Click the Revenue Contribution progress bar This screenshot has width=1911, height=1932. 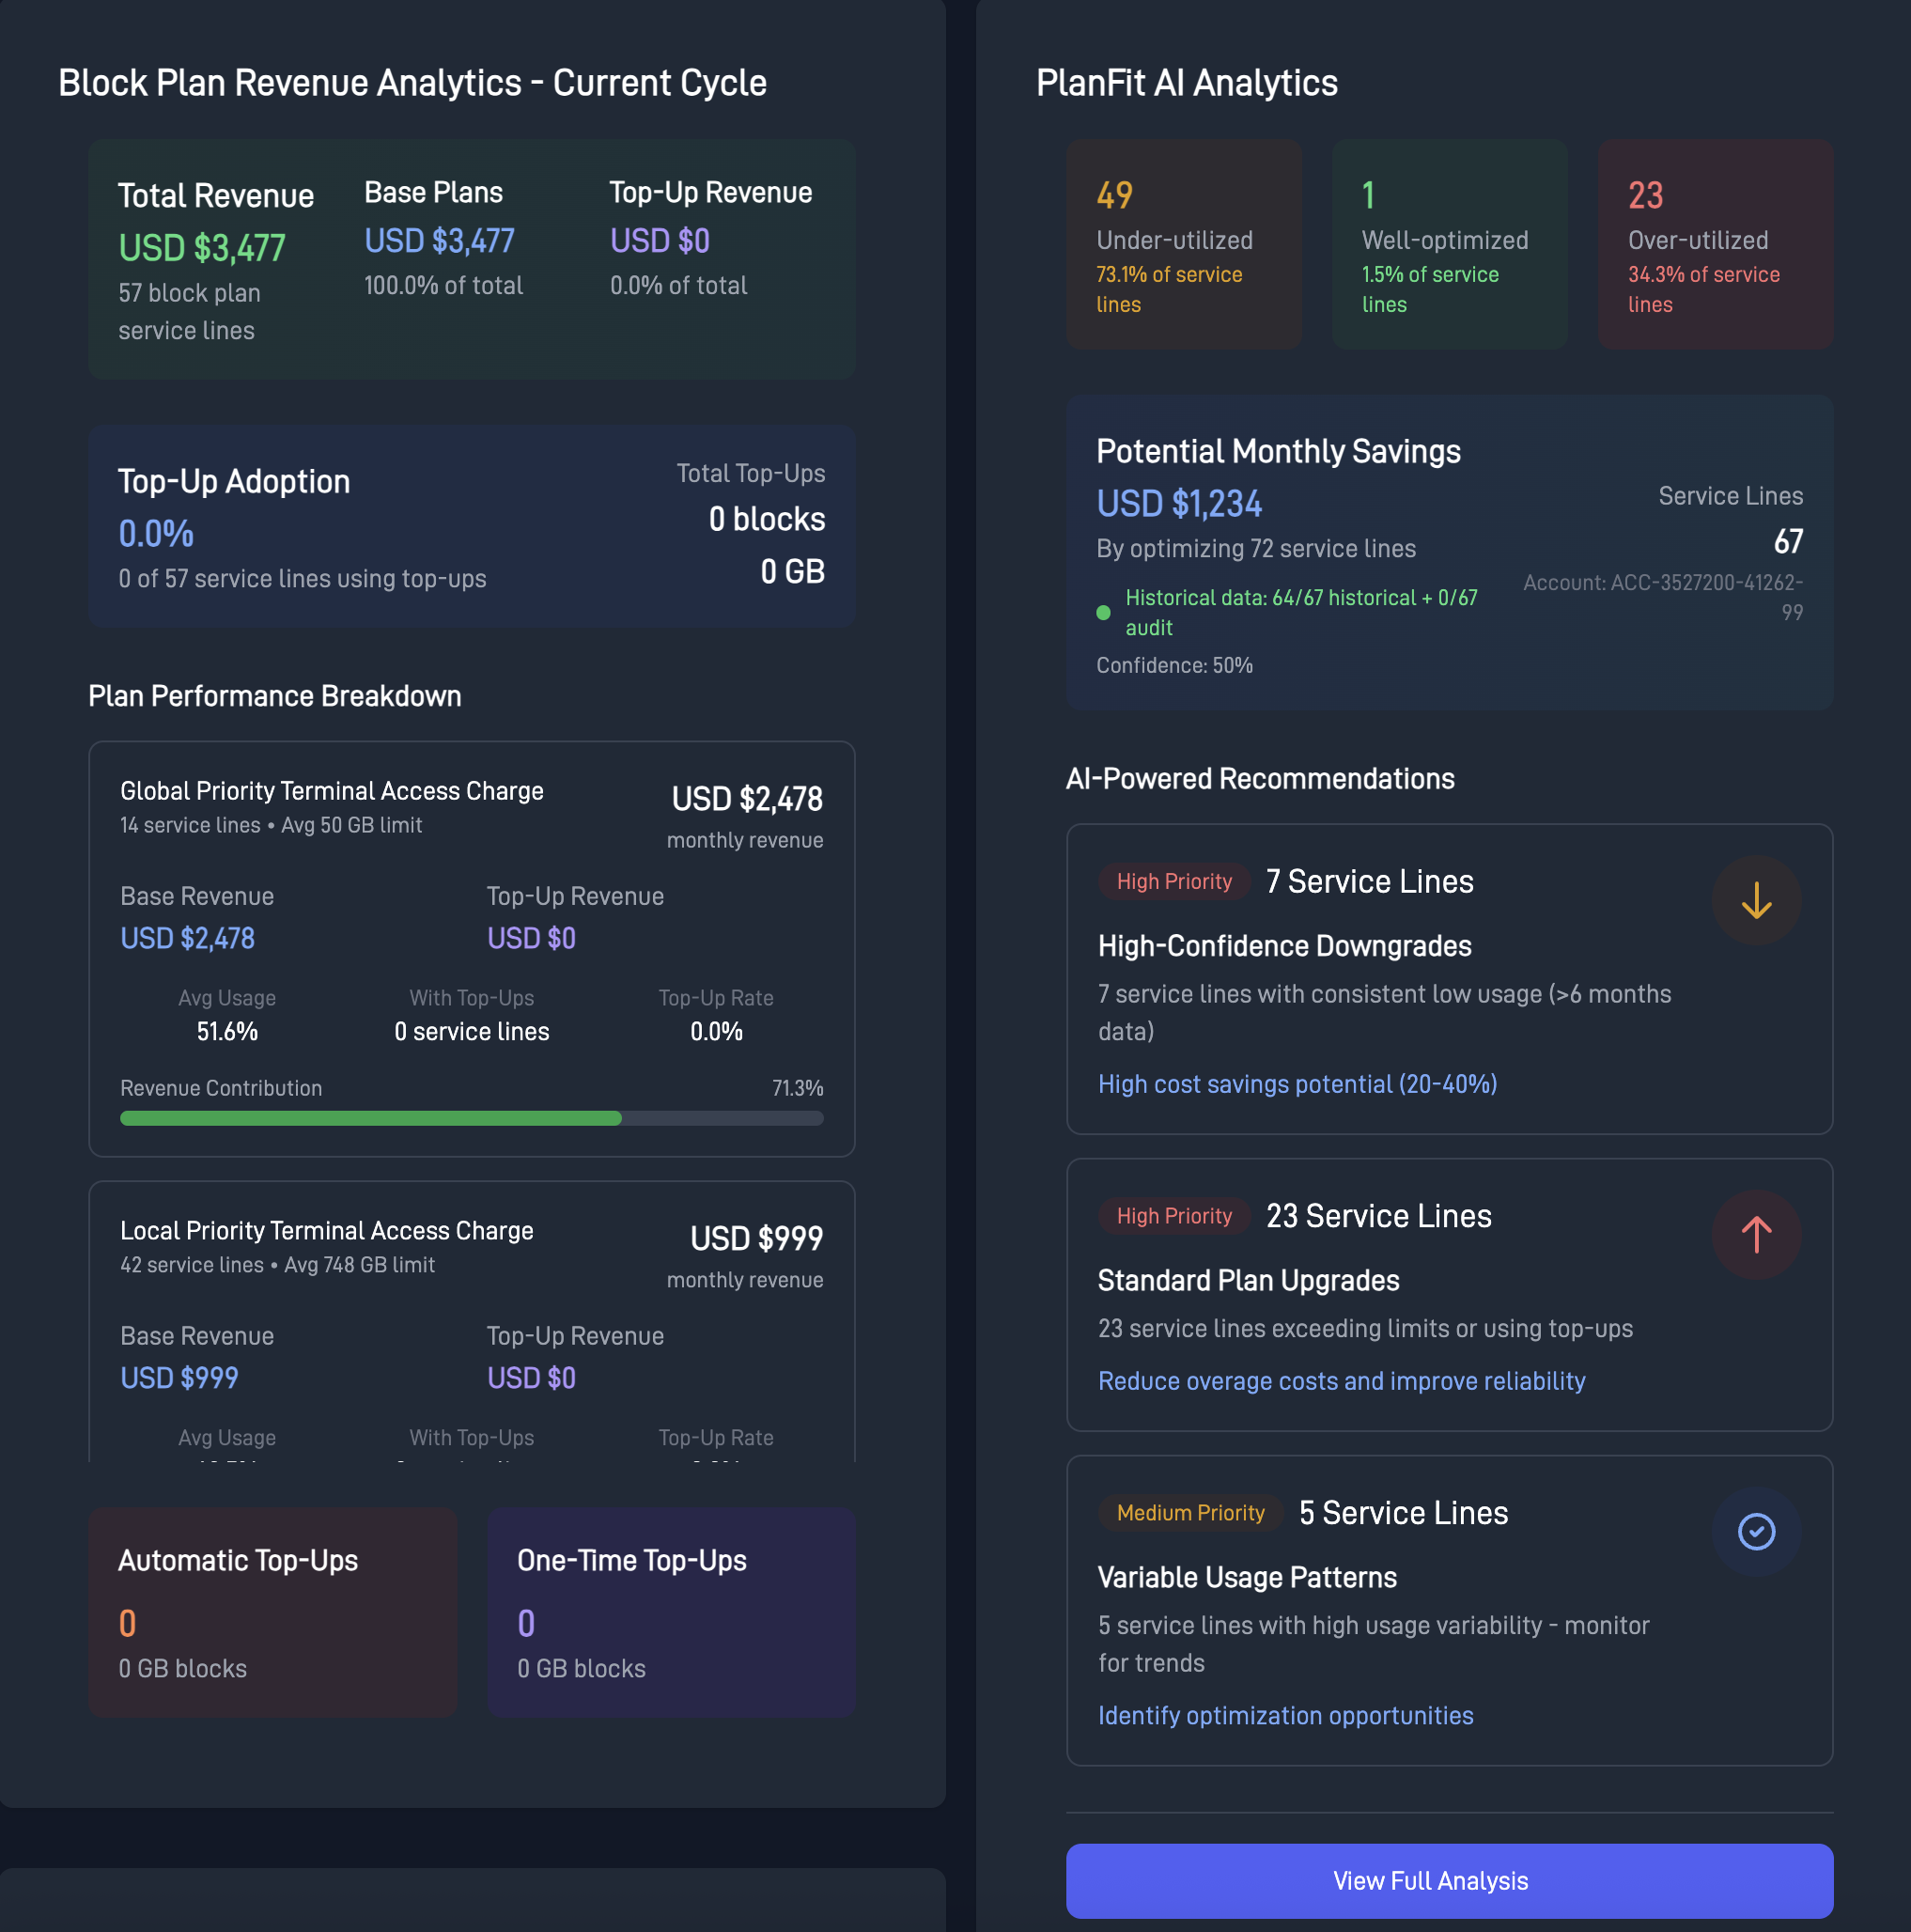[x=472, y=1118]
